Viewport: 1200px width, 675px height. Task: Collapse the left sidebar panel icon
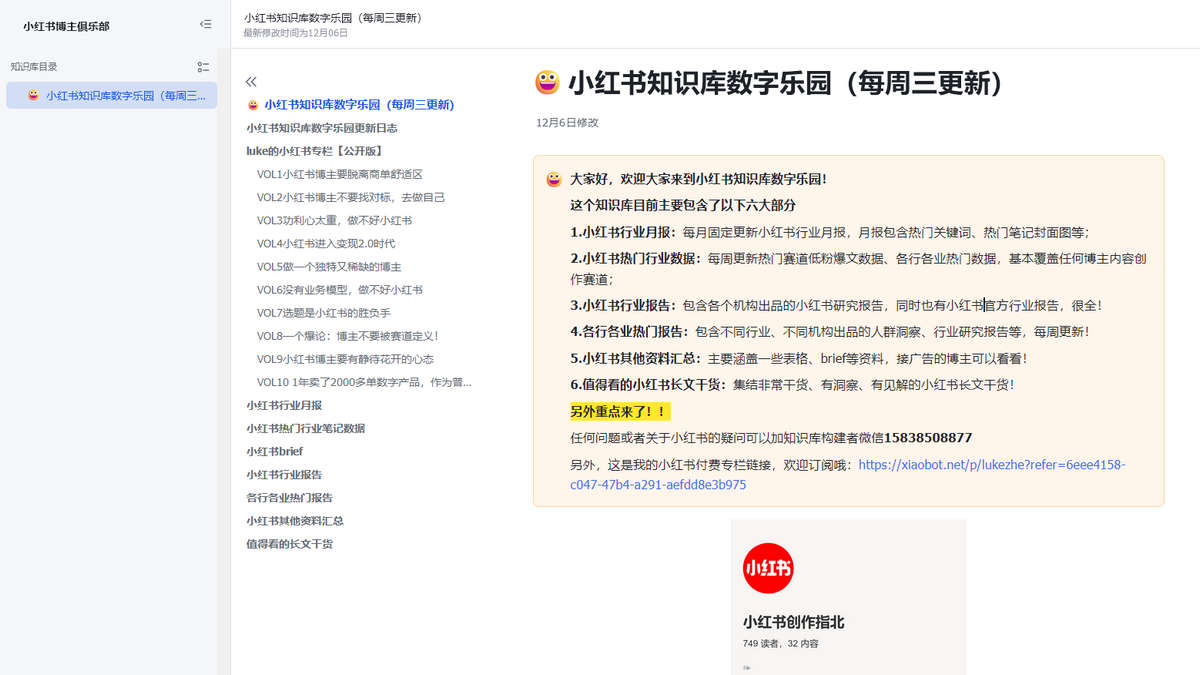coord(205,24)
